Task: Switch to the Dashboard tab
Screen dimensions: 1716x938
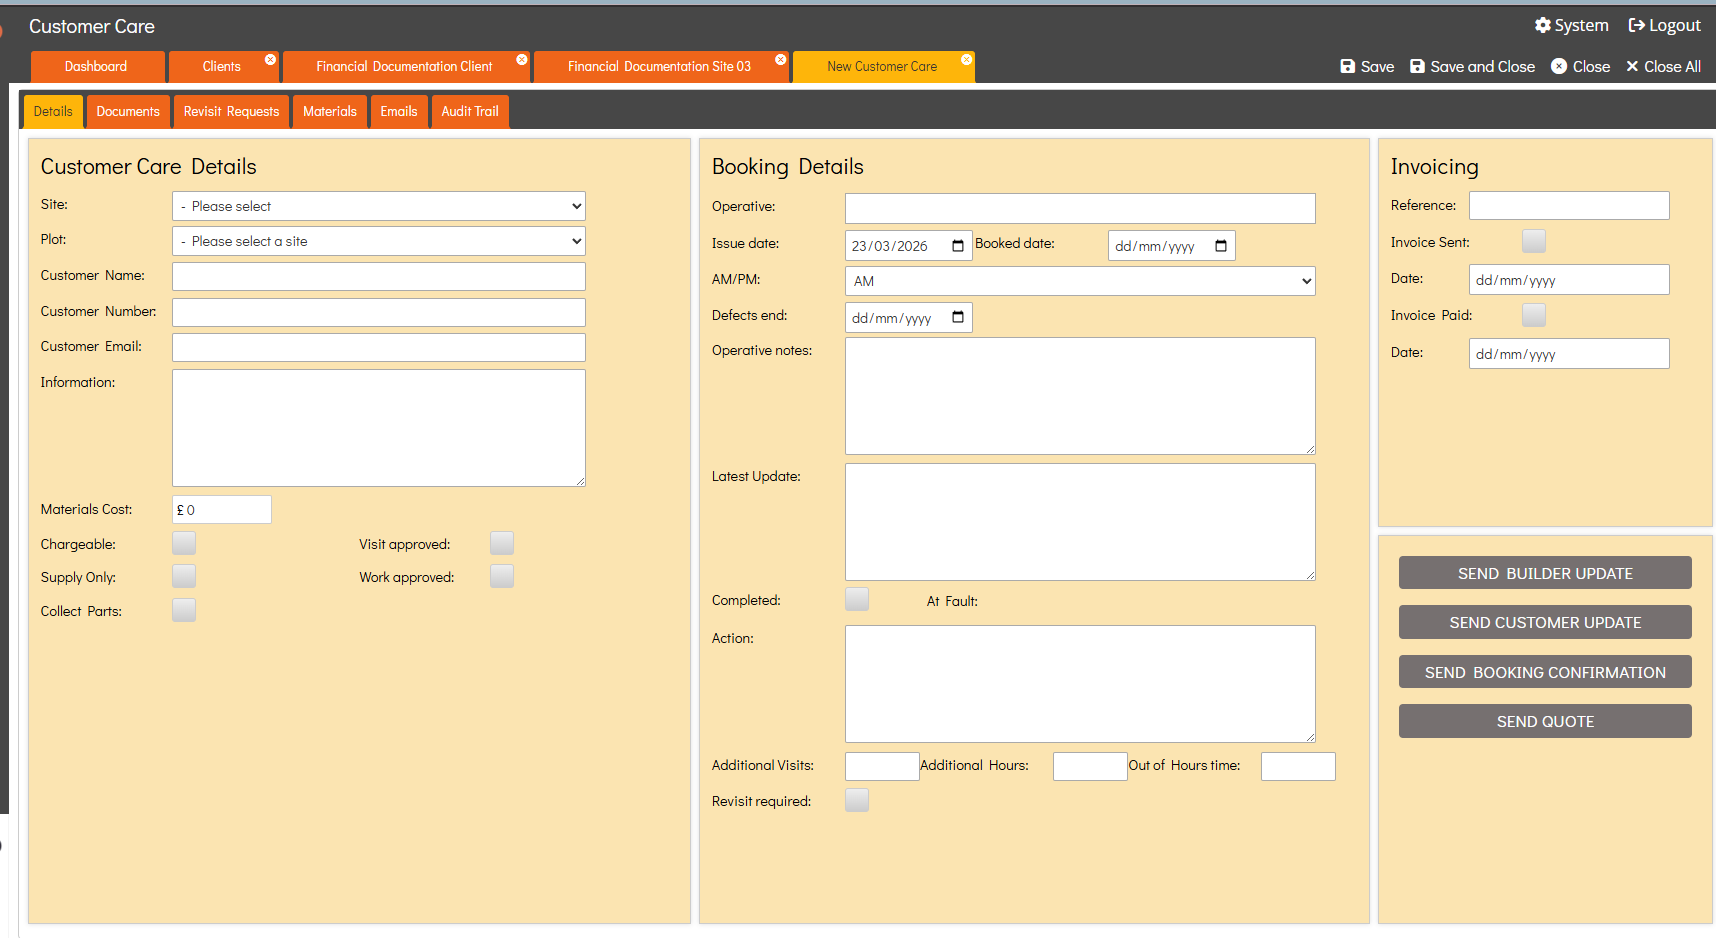Action: (x=97, y=67)
